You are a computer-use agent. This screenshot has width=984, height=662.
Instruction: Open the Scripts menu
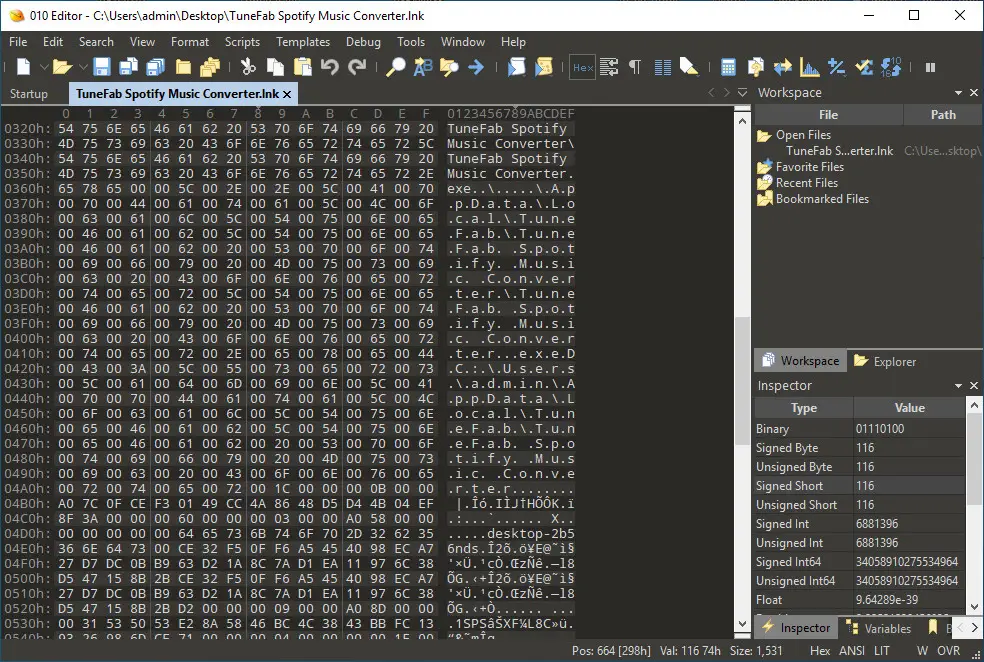click(x=242, y=42)
